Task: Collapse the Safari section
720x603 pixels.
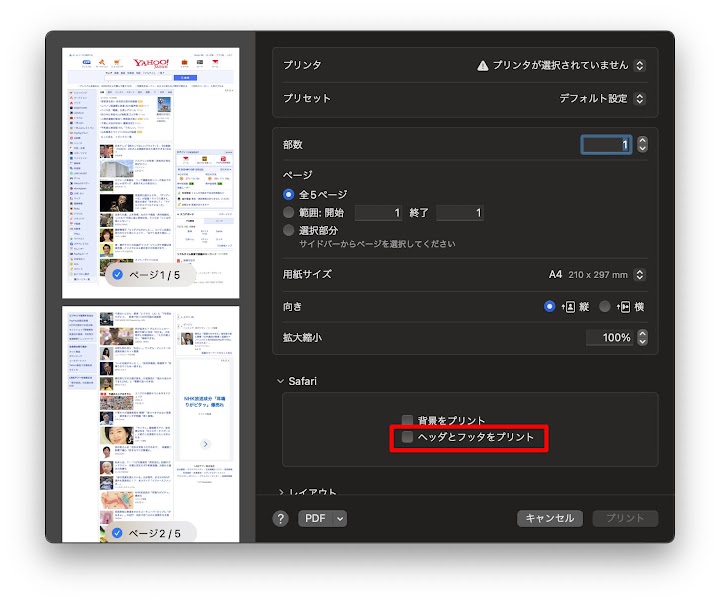Action: click(280, 381)
